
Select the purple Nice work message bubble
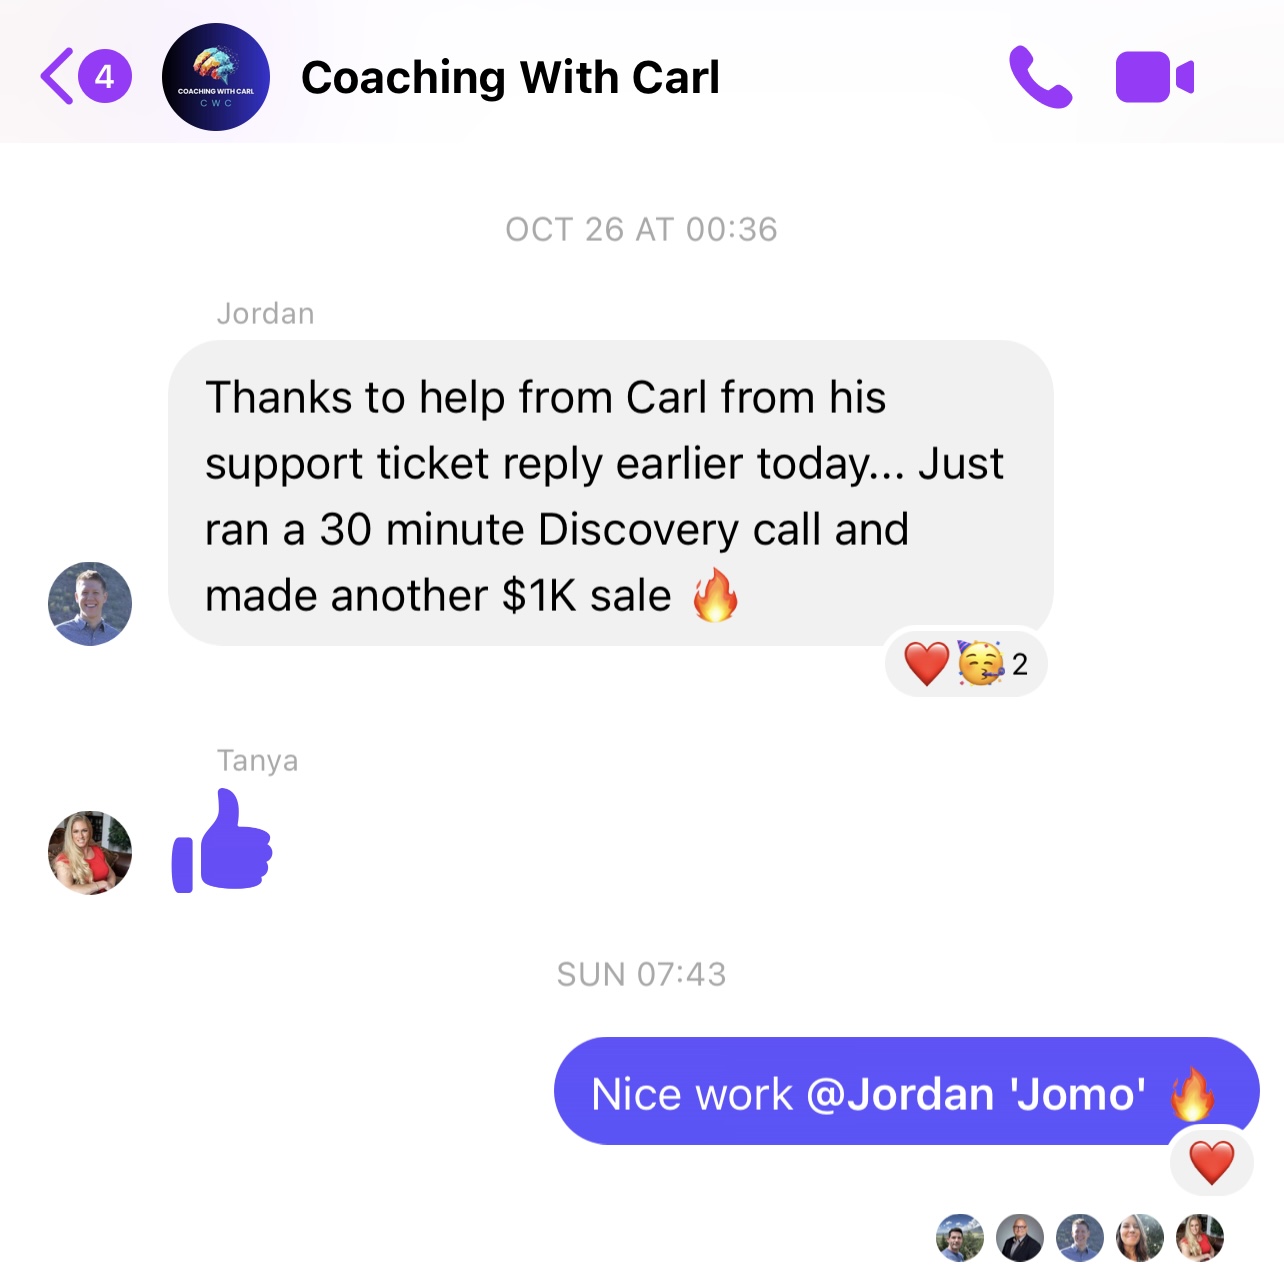[907, 1091]
